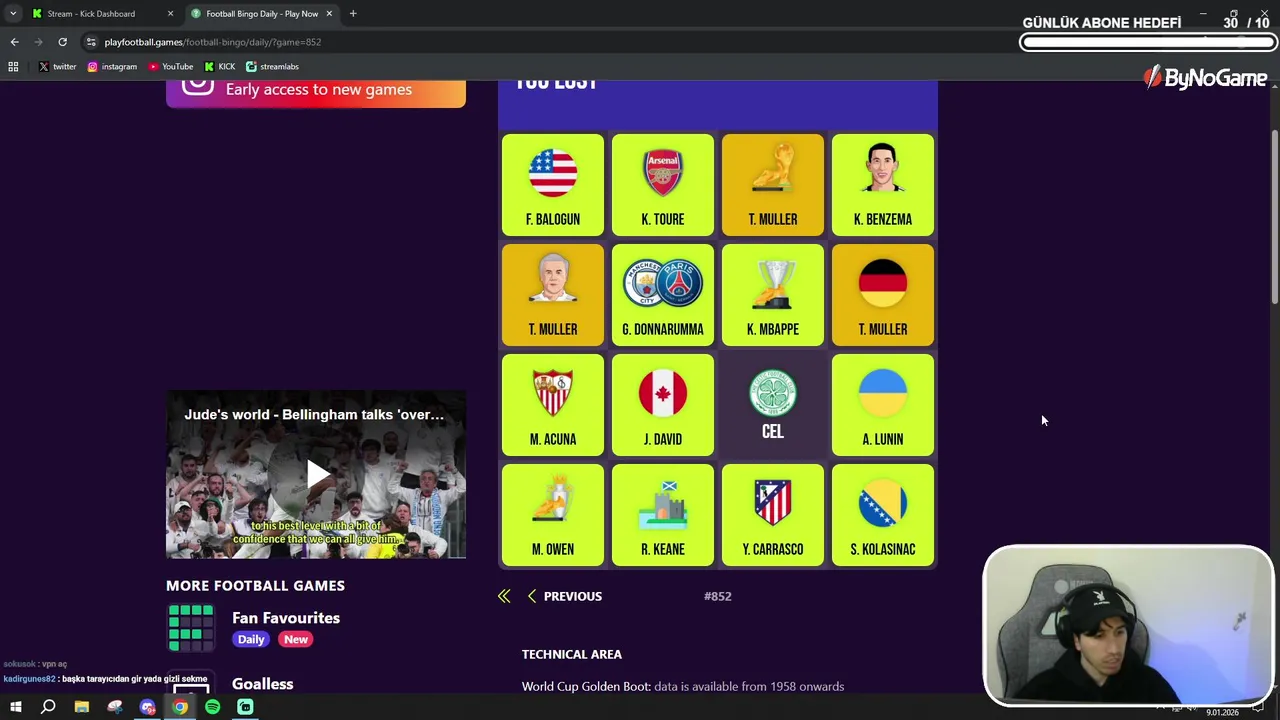Open the Fan Favourites game link
This screenshot has height=720, width=1280.
[x=286, y=618]
